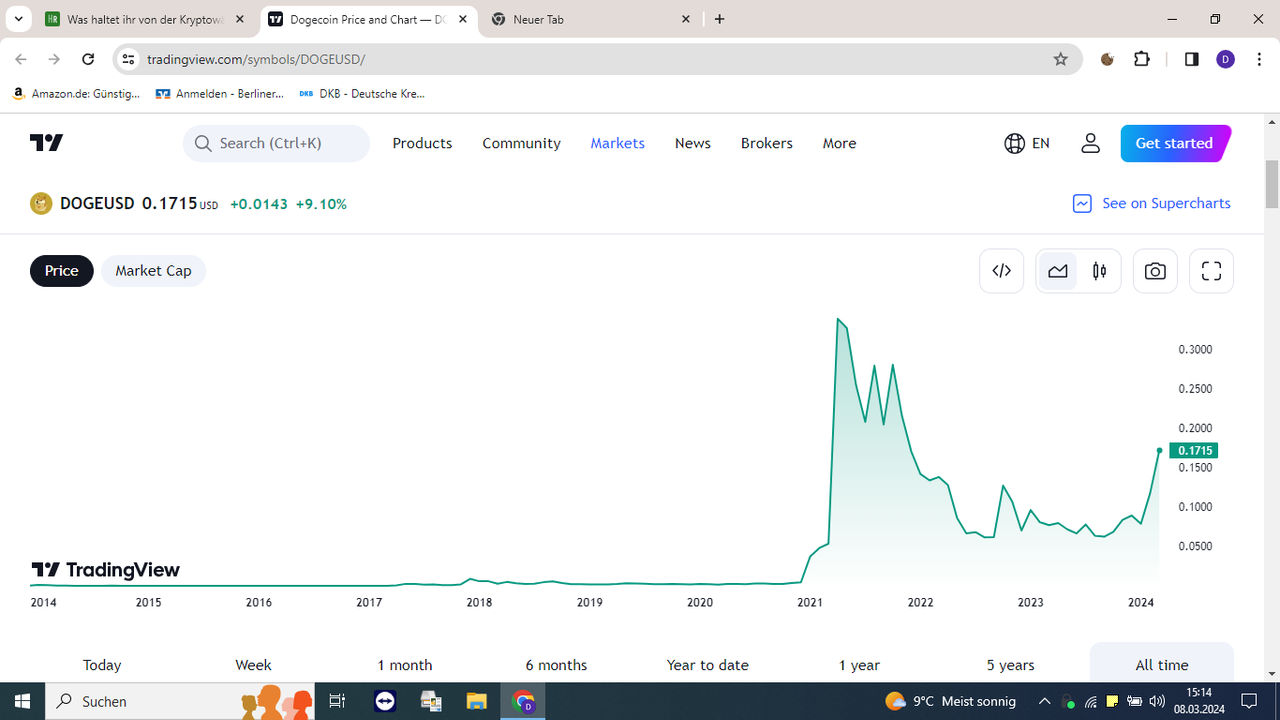
Task: Click the TradingView watermark on chart
Action: click(x=105, y=570)
